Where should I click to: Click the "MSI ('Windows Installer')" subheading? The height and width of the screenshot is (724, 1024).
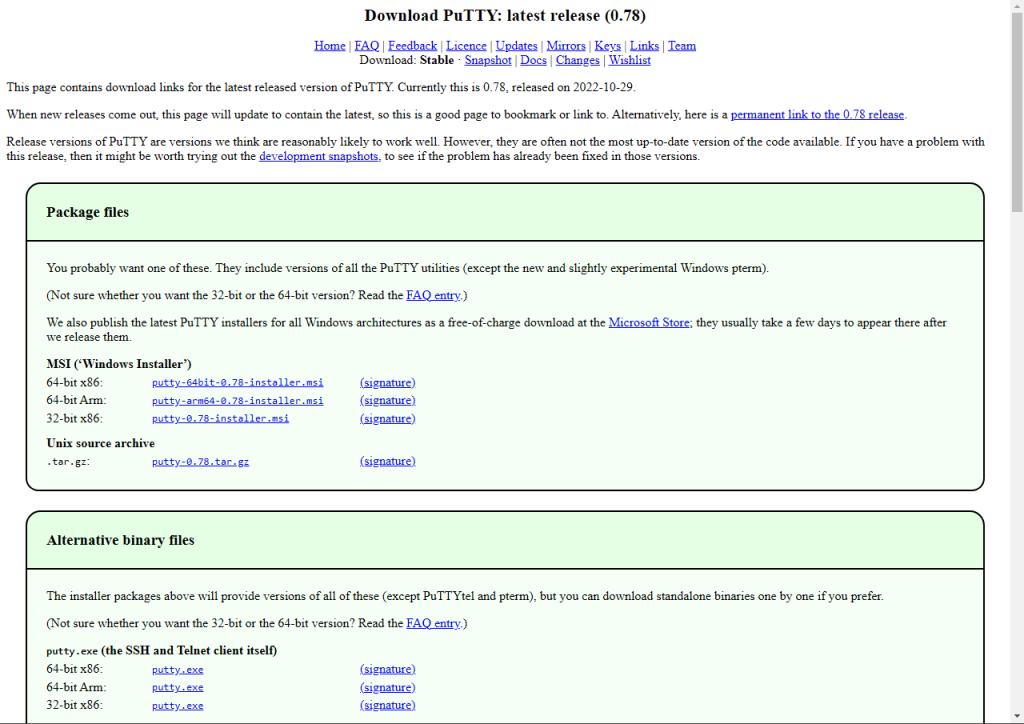tap(119, 364)
